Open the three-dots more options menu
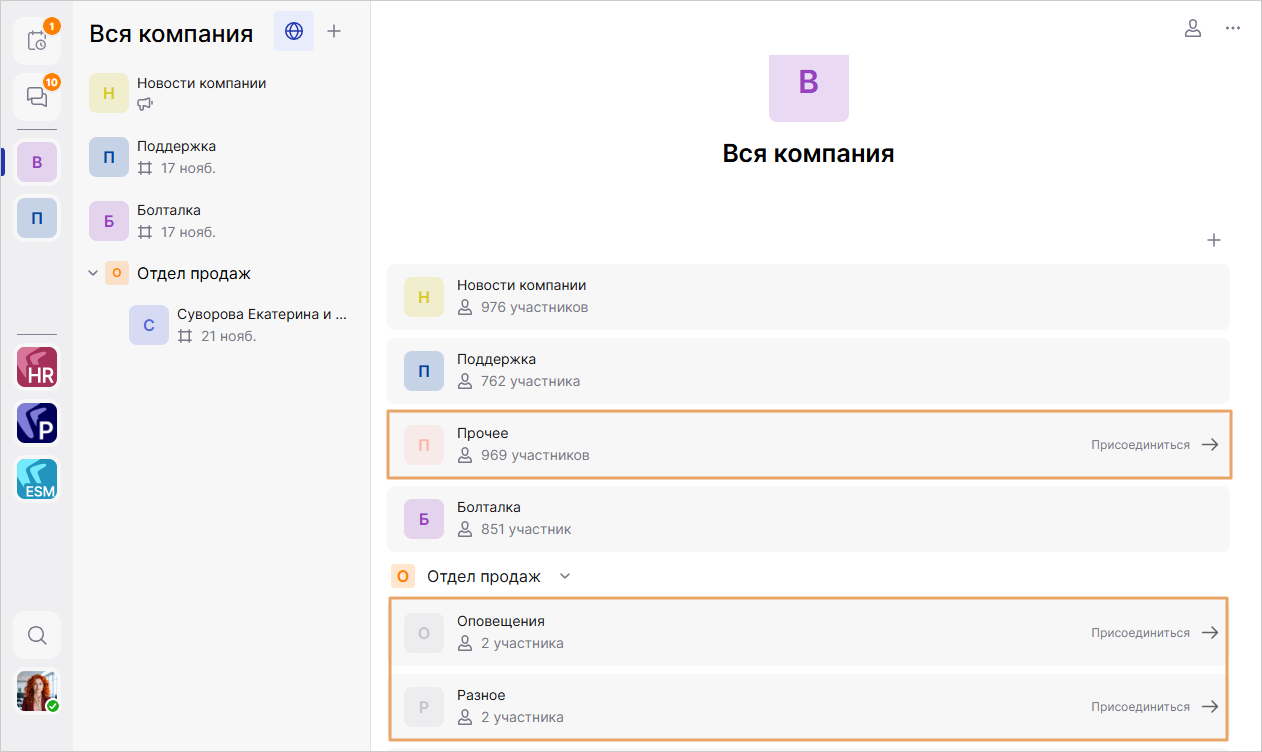Screen dimensions: 1262x752 click(1232, 29)
